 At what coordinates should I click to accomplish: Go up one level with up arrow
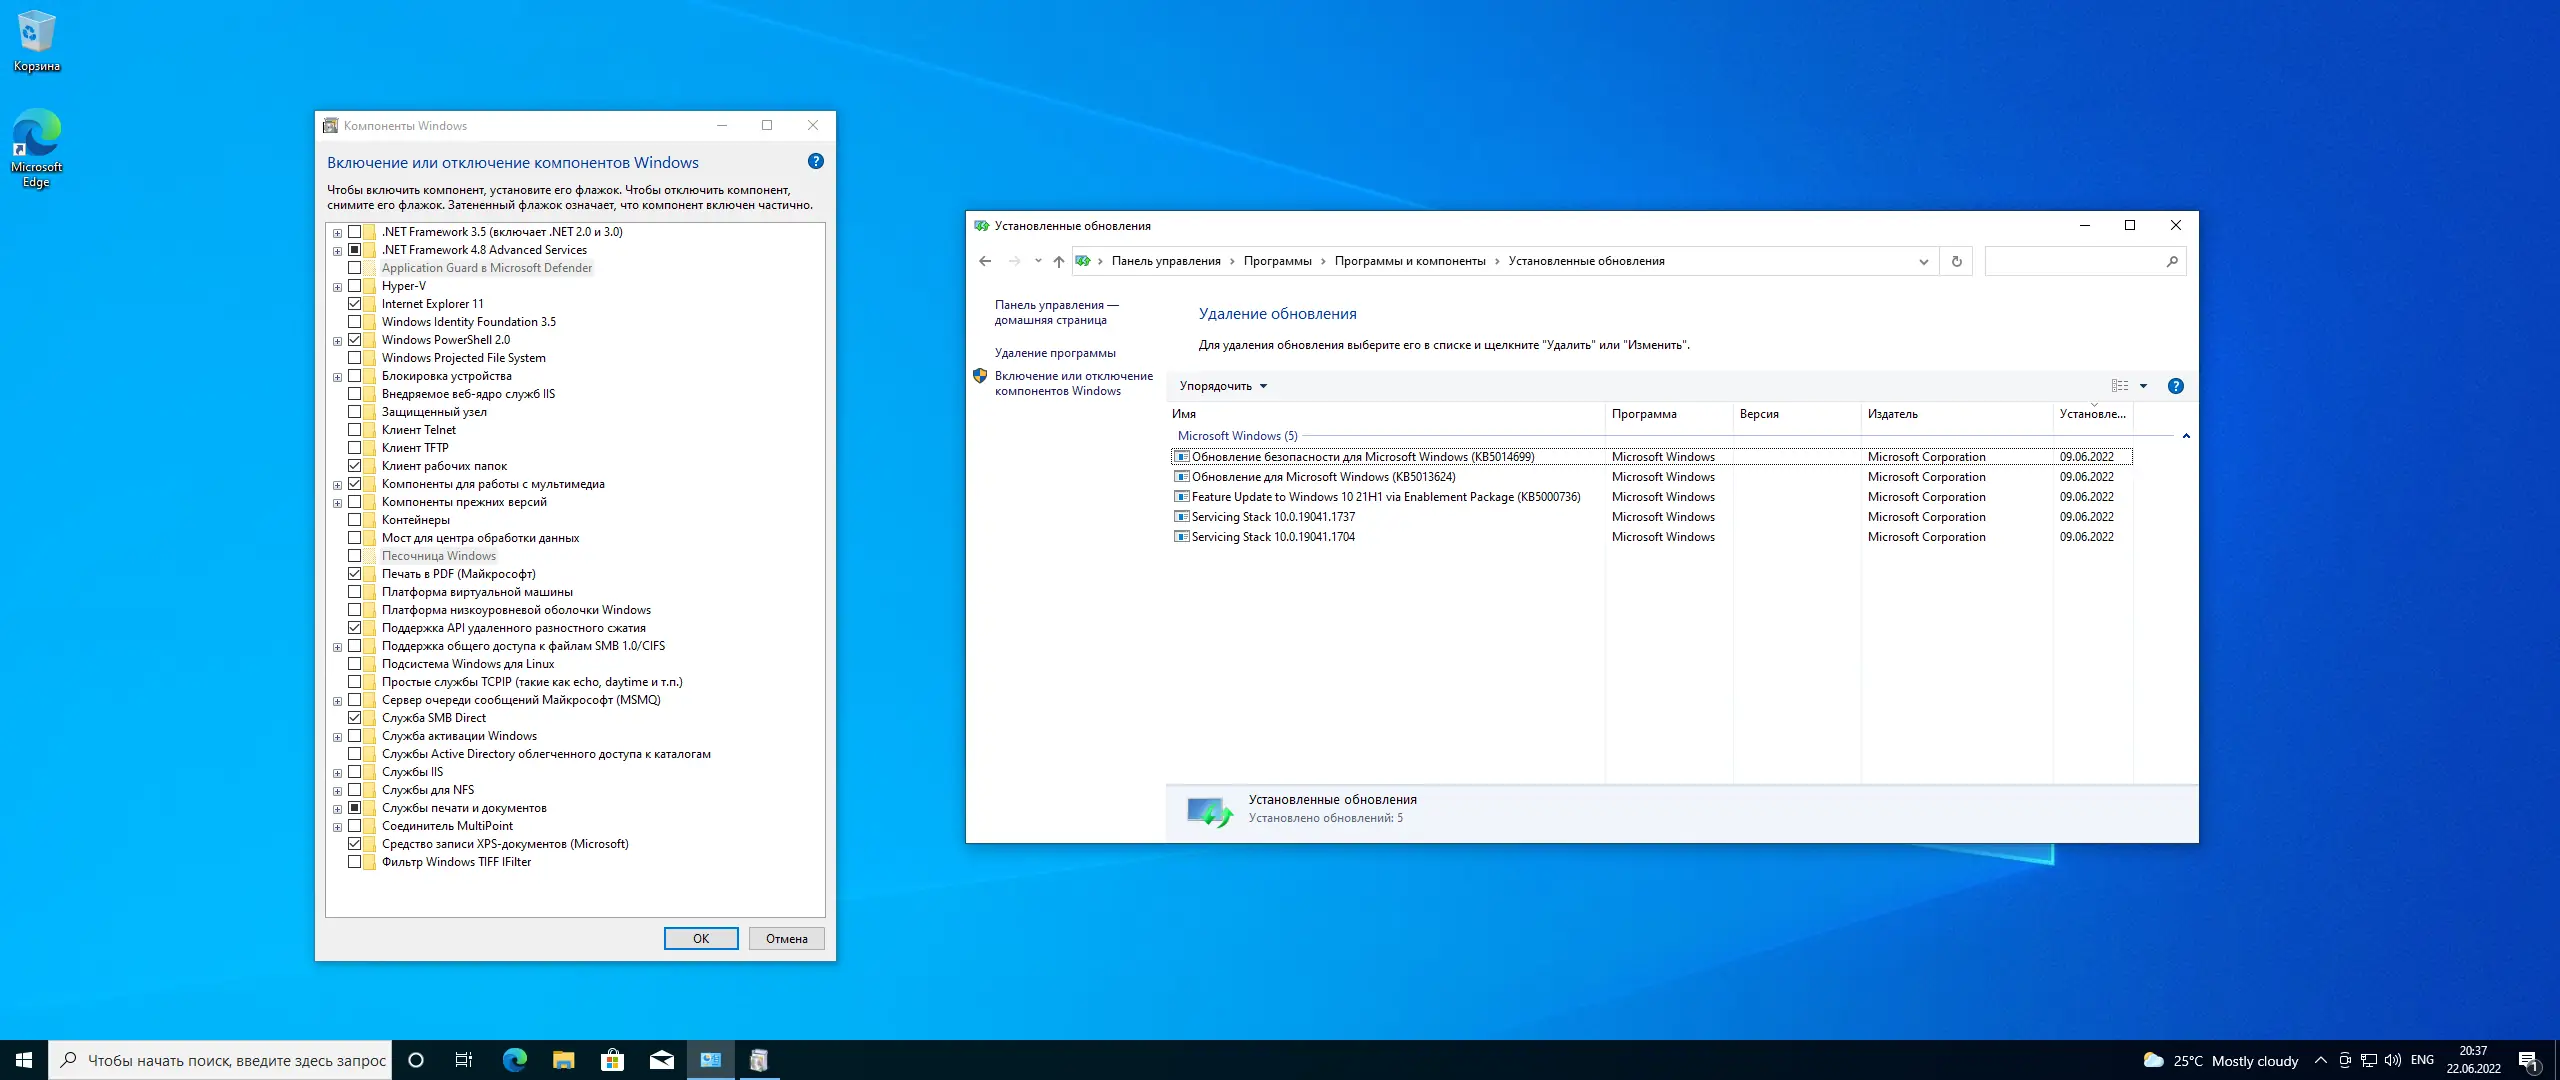click(1058, 261)
